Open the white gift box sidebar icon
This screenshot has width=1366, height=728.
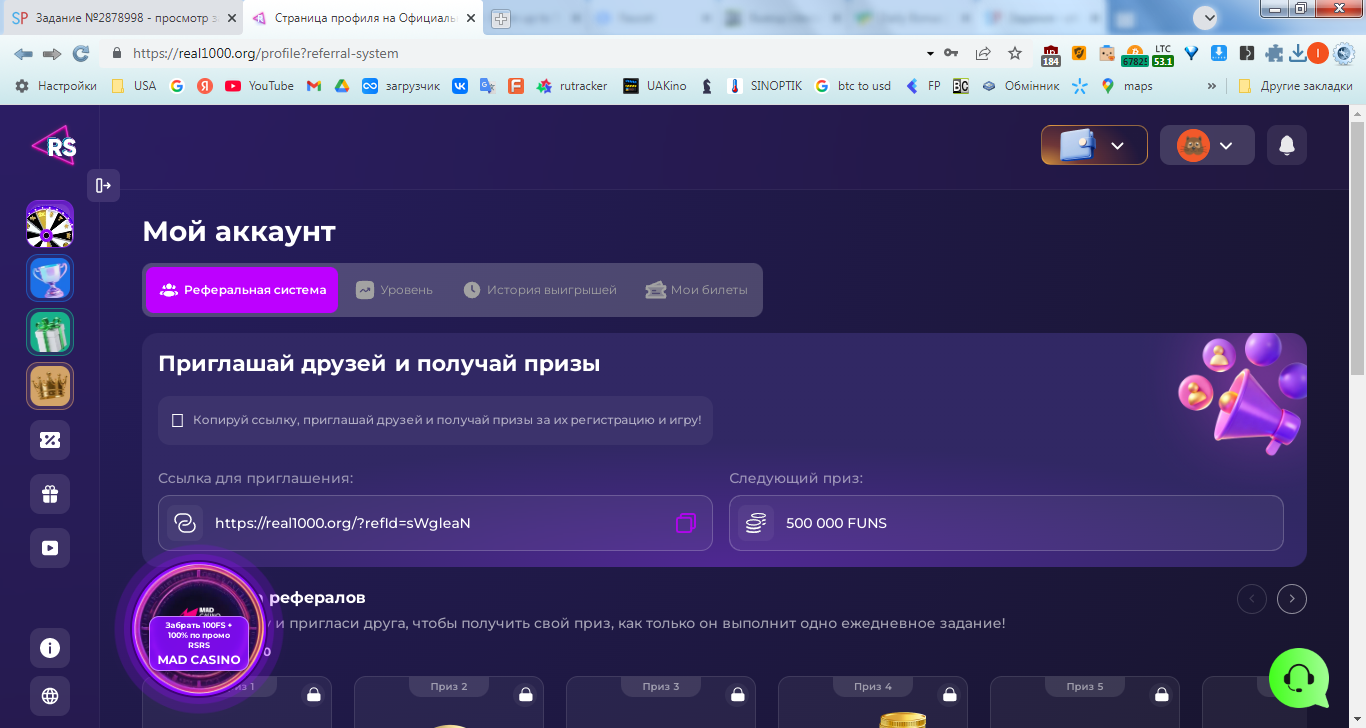tap(50, 494)
